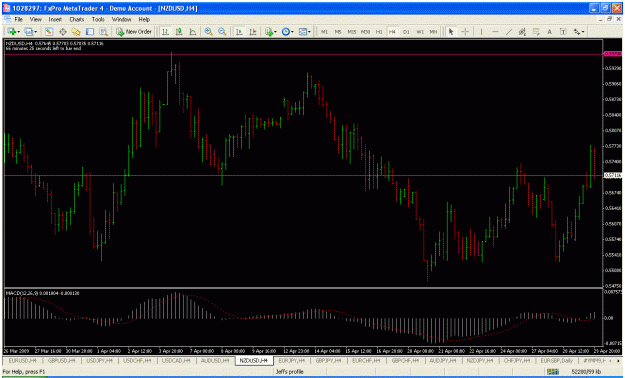The image size is (625, 378).
Task: Select the M15 timeframe button
Action: coord(352,32)
